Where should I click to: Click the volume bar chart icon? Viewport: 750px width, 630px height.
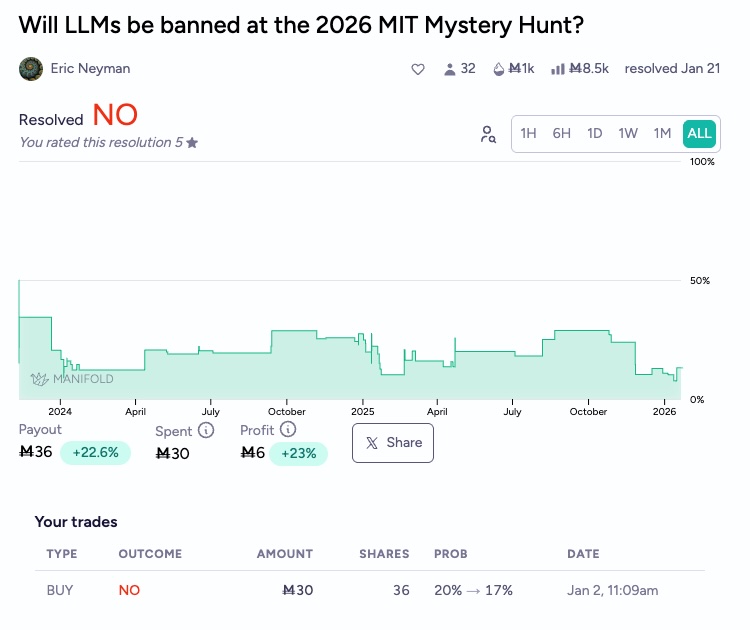(558, 69)
